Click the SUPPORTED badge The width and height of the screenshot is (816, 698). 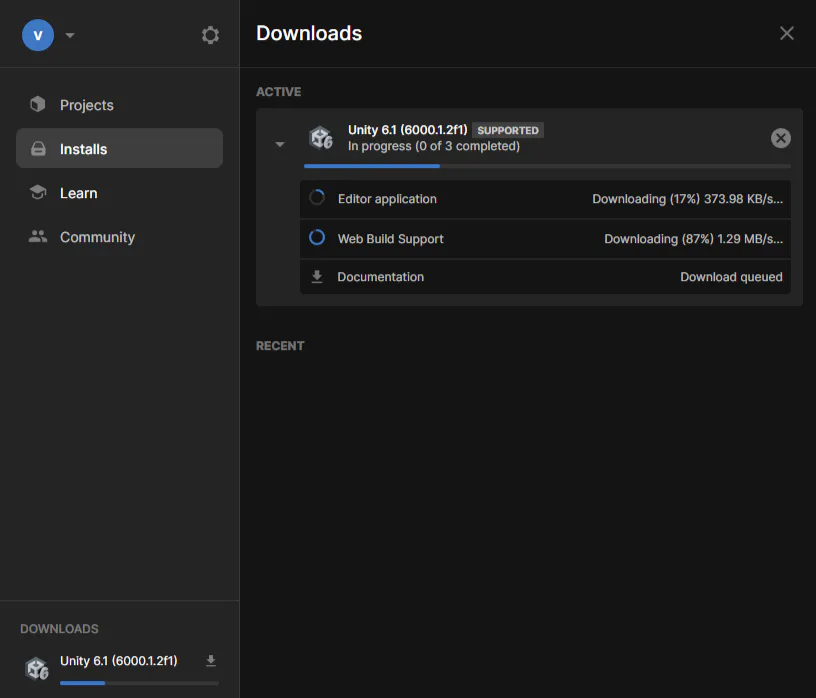tap(508, 130)
